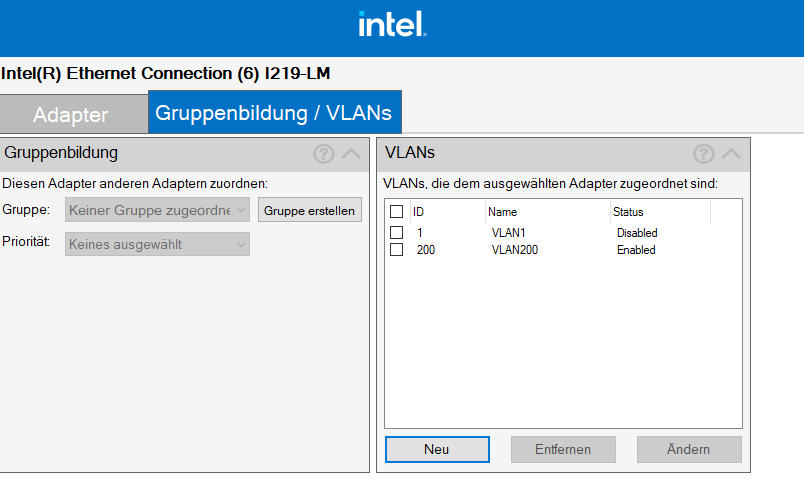Click the Entfernen button

coord(563,449)
